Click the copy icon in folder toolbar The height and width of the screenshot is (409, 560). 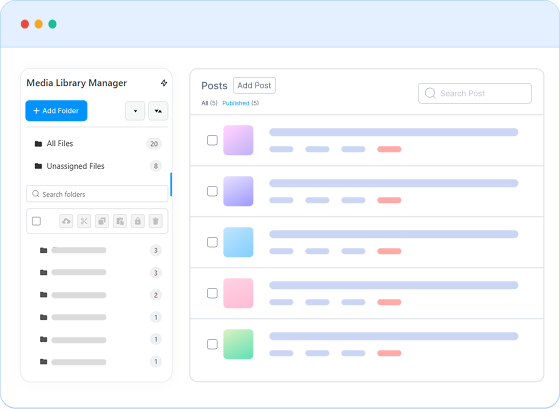pyautogui.click(x=102, y=221)
